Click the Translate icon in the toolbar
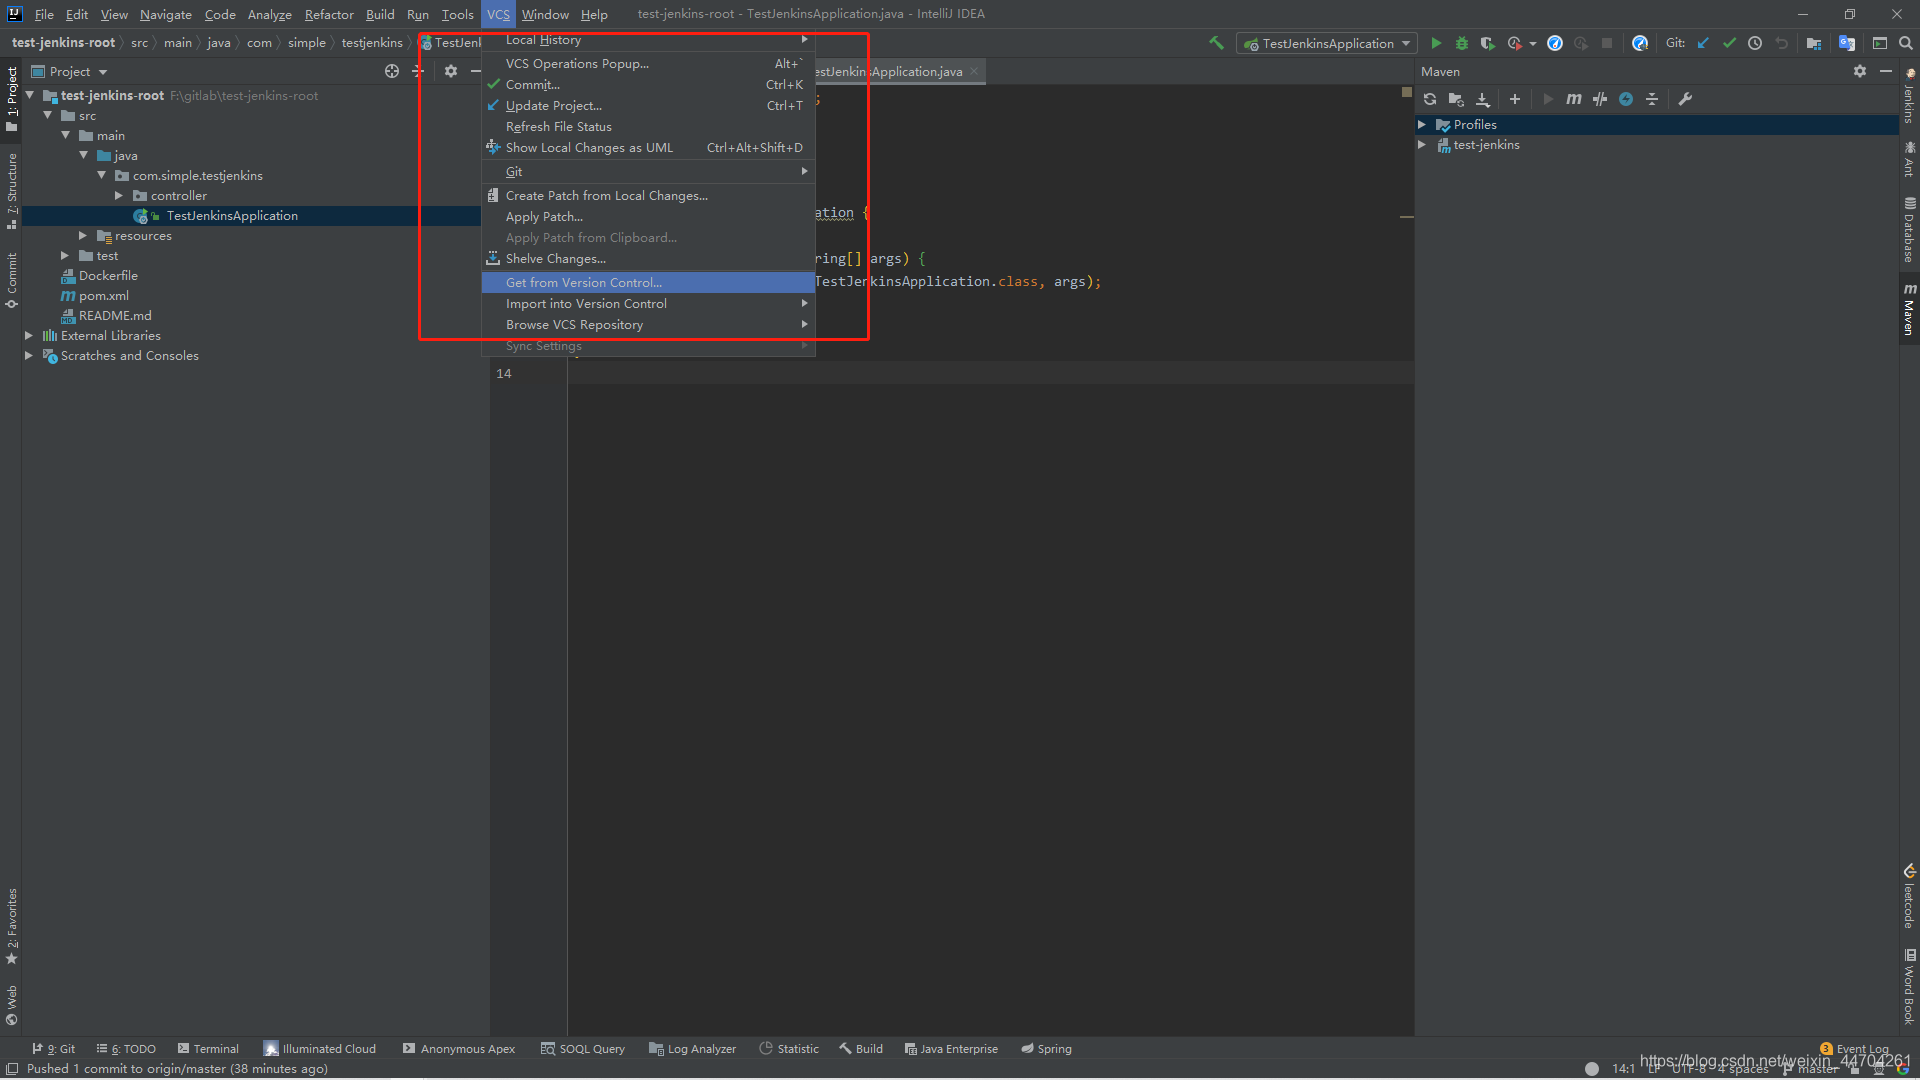The width and height of the screenshot is (1920, 1080). [1847, 43]
